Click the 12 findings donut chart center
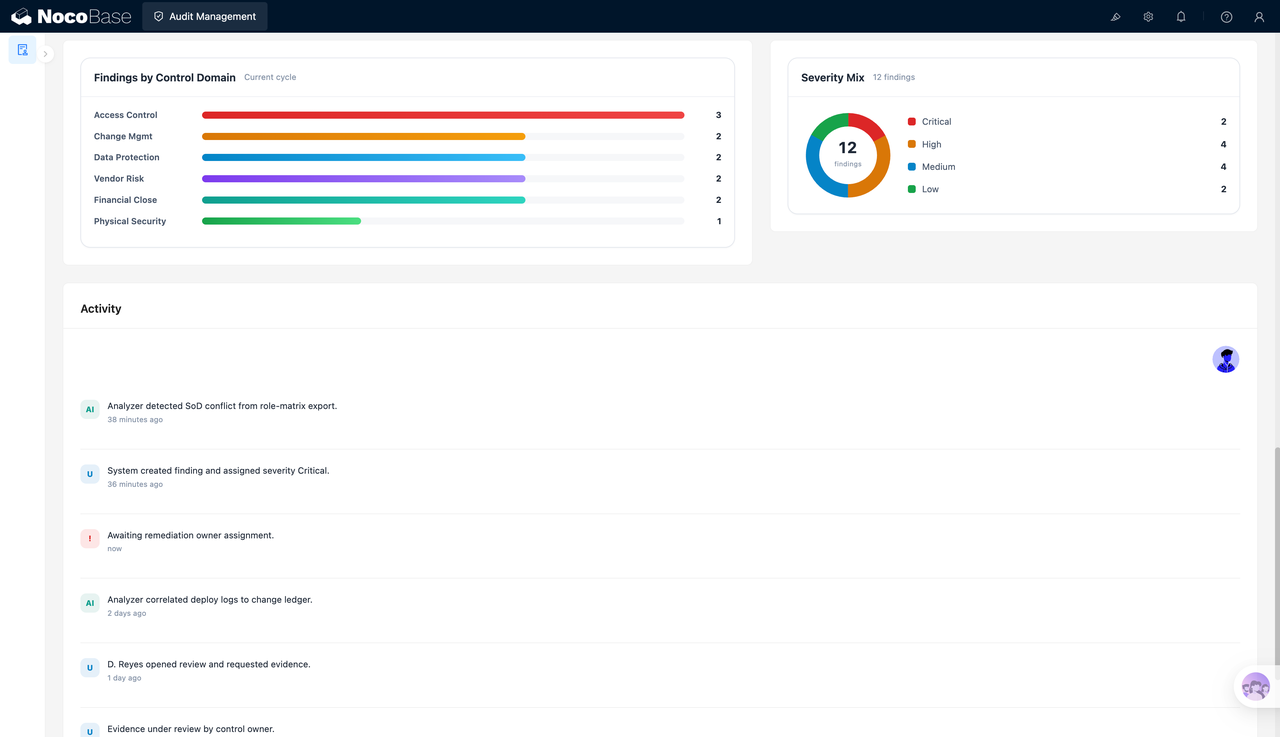 point(848,154)
